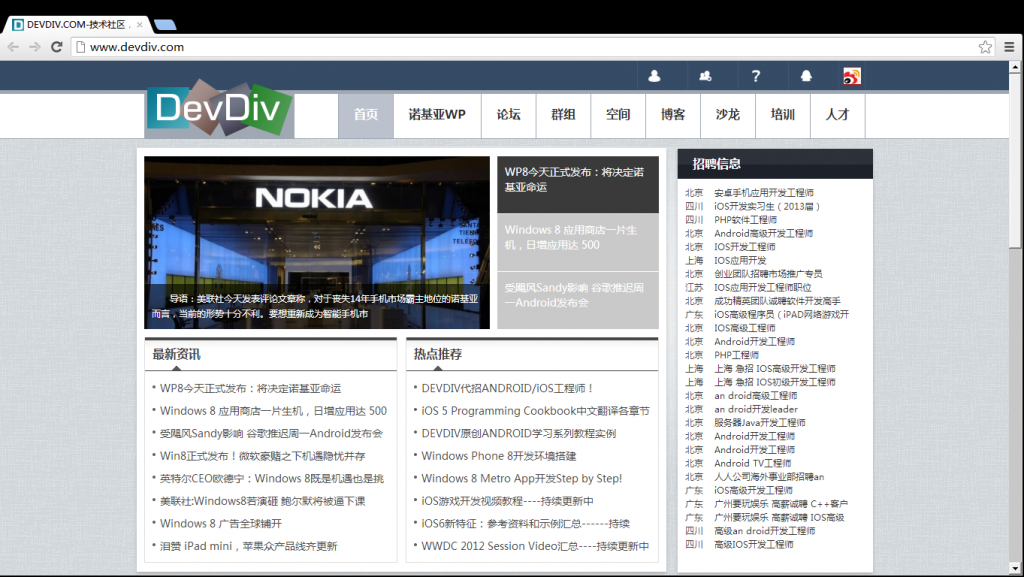Image resolution: width=1024 pixels, height=577 pixels.
Task: Open the Chrome hamburger menu icon
Action: (x=1010, y=46)
